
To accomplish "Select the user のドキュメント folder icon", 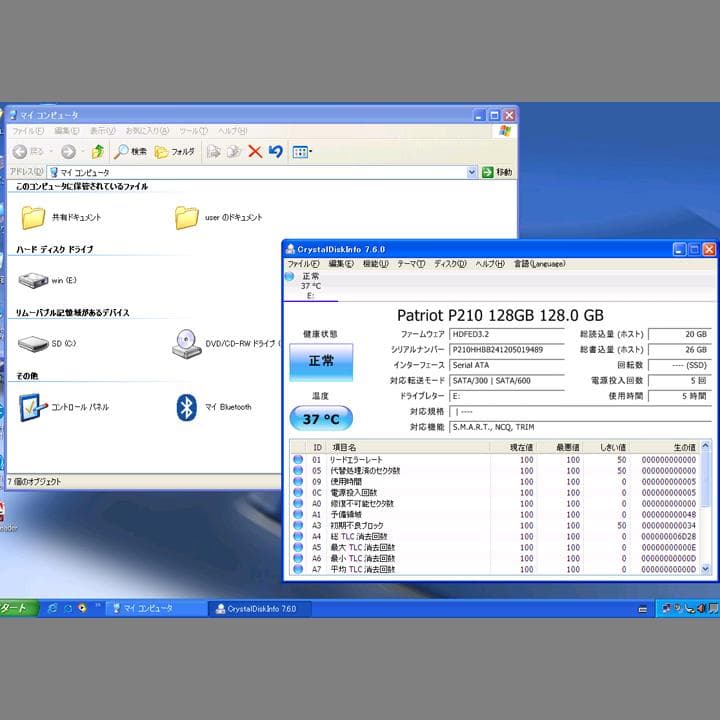I will click(x=186, y=217).
